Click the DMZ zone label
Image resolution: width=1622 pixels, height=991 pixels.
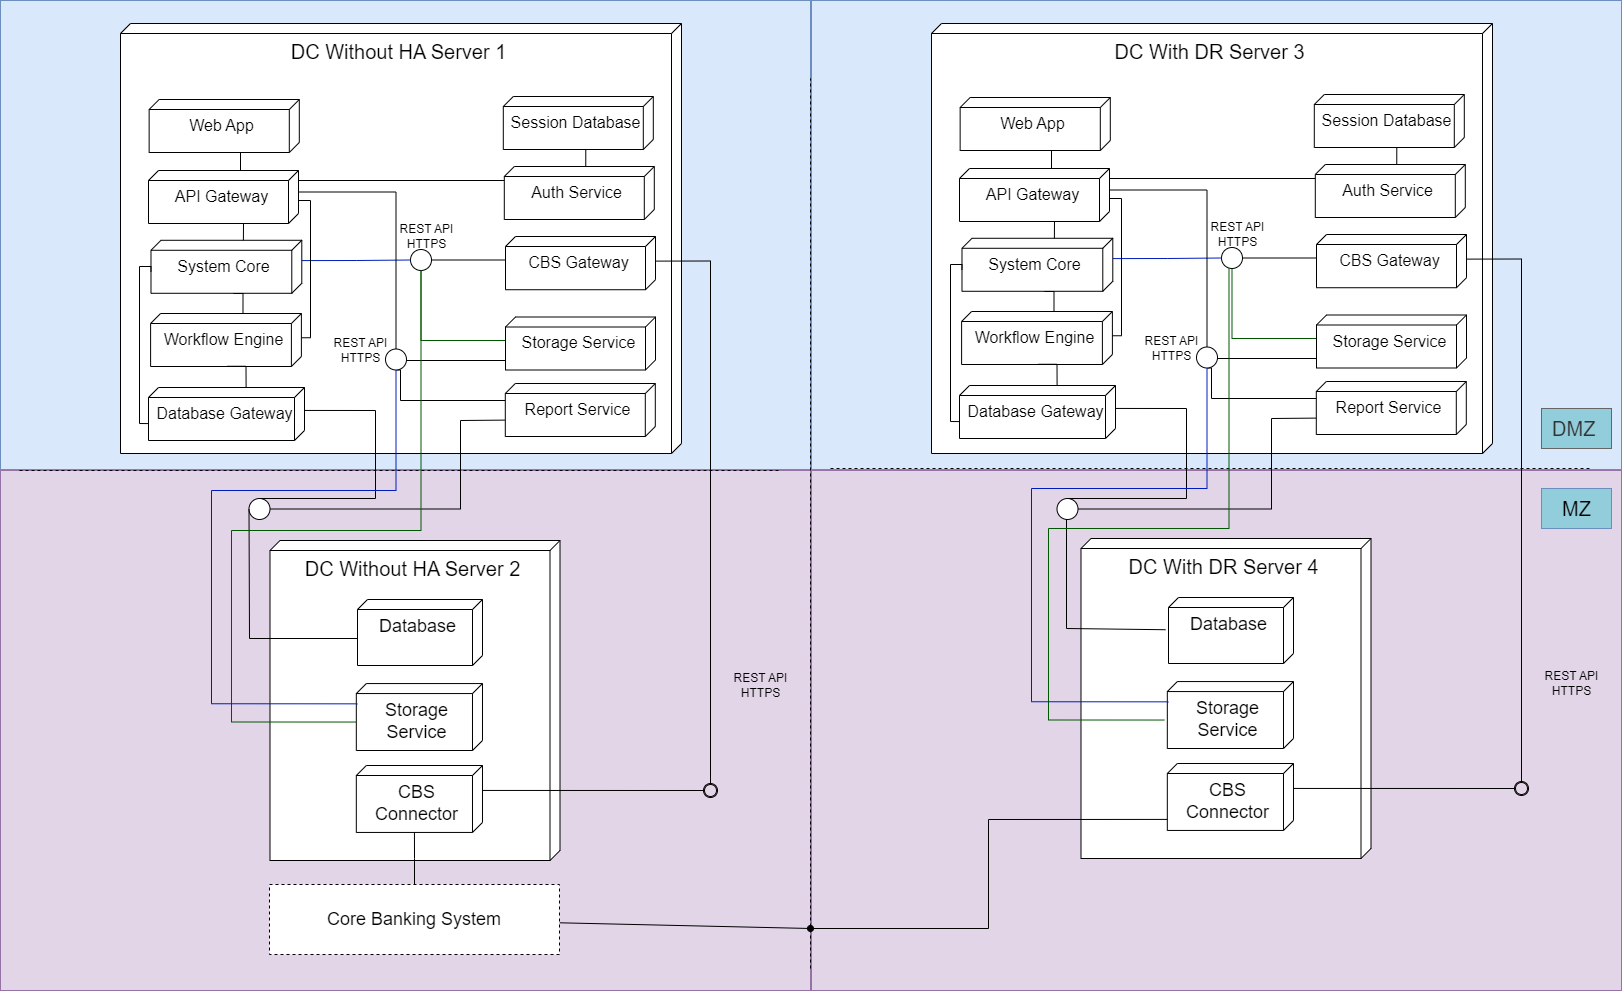(x=1576, y=428)
